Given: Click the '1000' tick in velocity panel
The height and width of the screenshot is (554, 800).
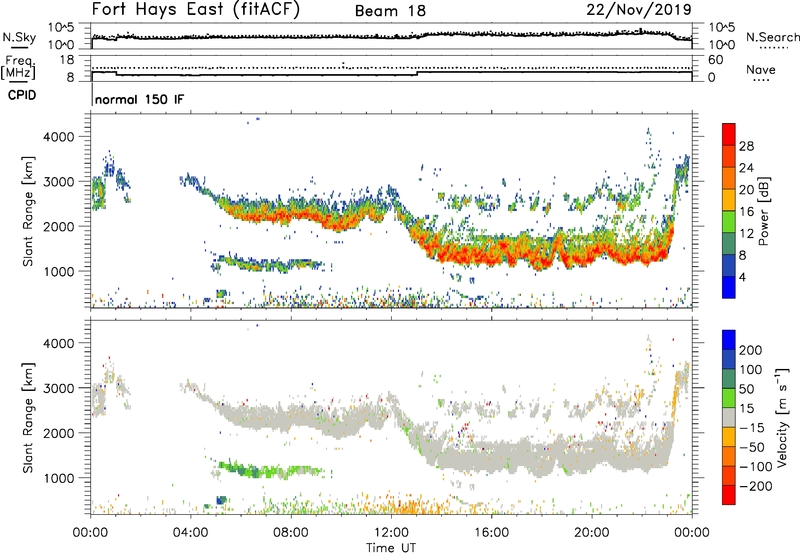Looking at the screenshot, I should (59, 478).
